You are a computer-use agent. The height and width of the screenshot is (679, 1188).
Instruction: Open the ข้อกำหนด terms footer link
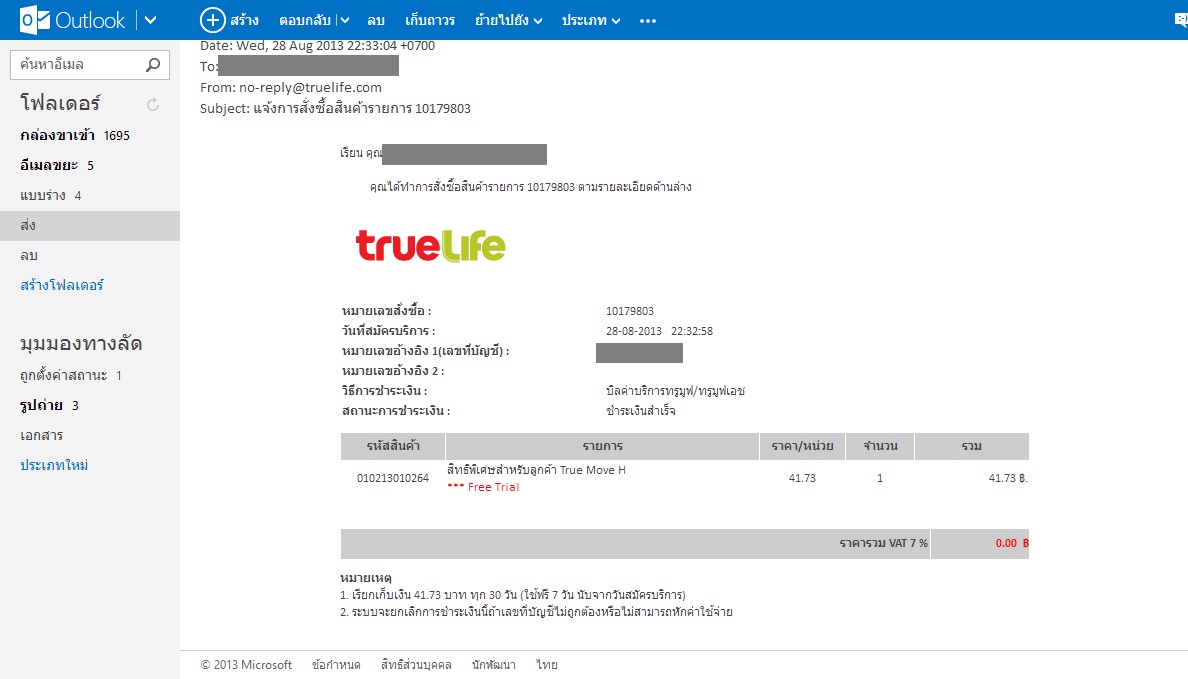[336, 665]
